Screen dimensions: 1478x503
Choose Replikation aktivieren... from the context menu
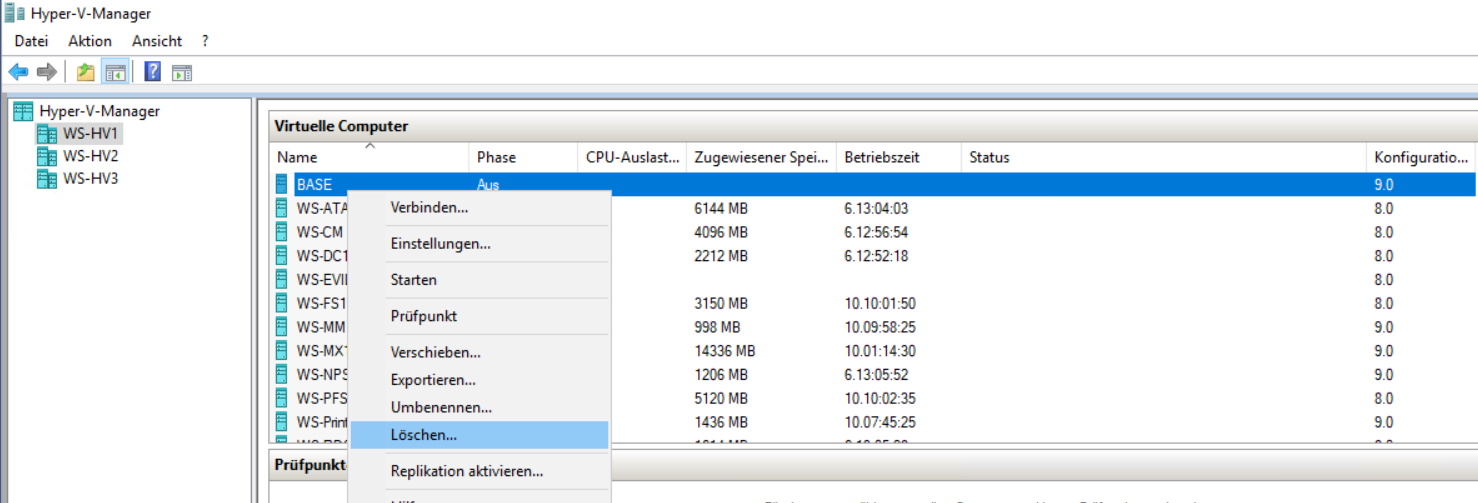tap(479, 471)
